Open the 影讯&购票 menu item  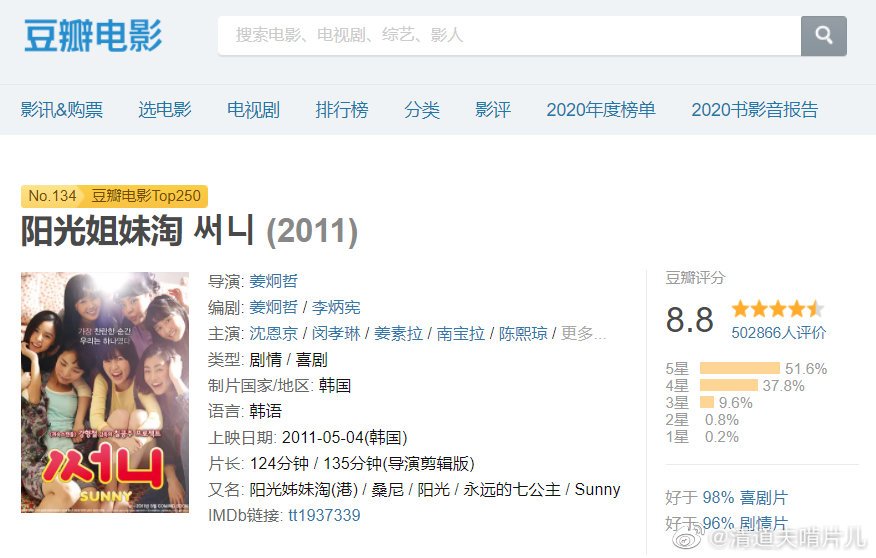point(62,109)
